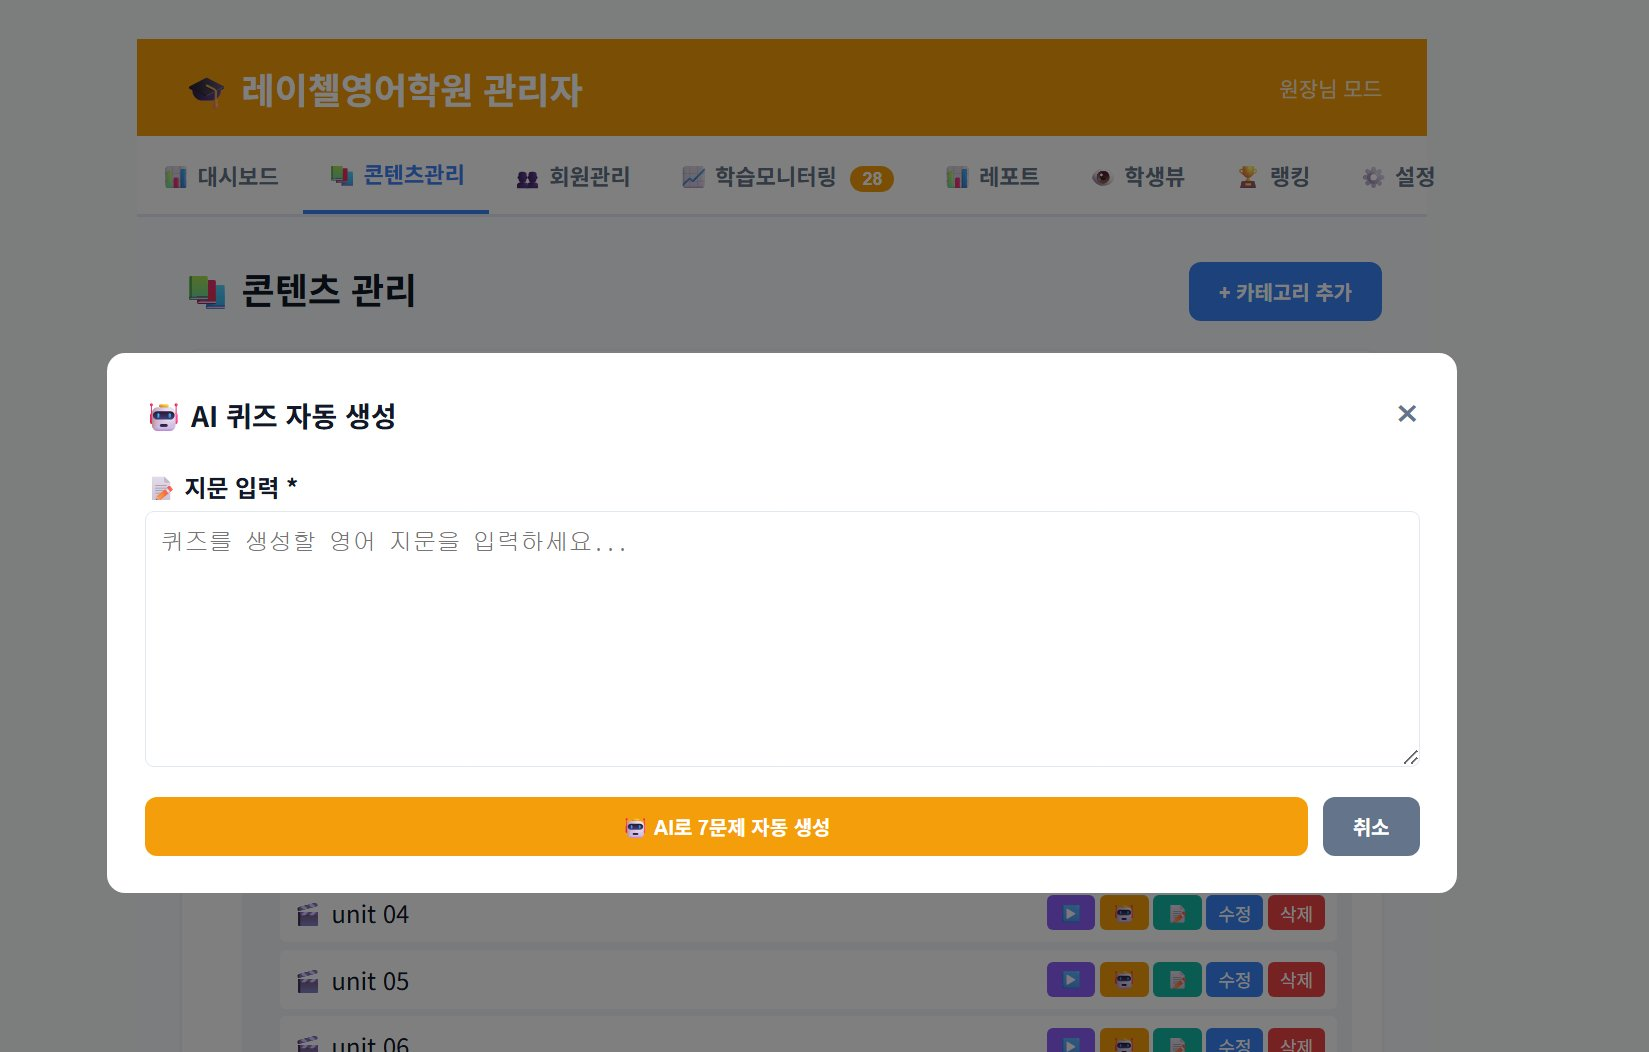
Task: Click 수정 for unit 05
Action: point(1234,979)
